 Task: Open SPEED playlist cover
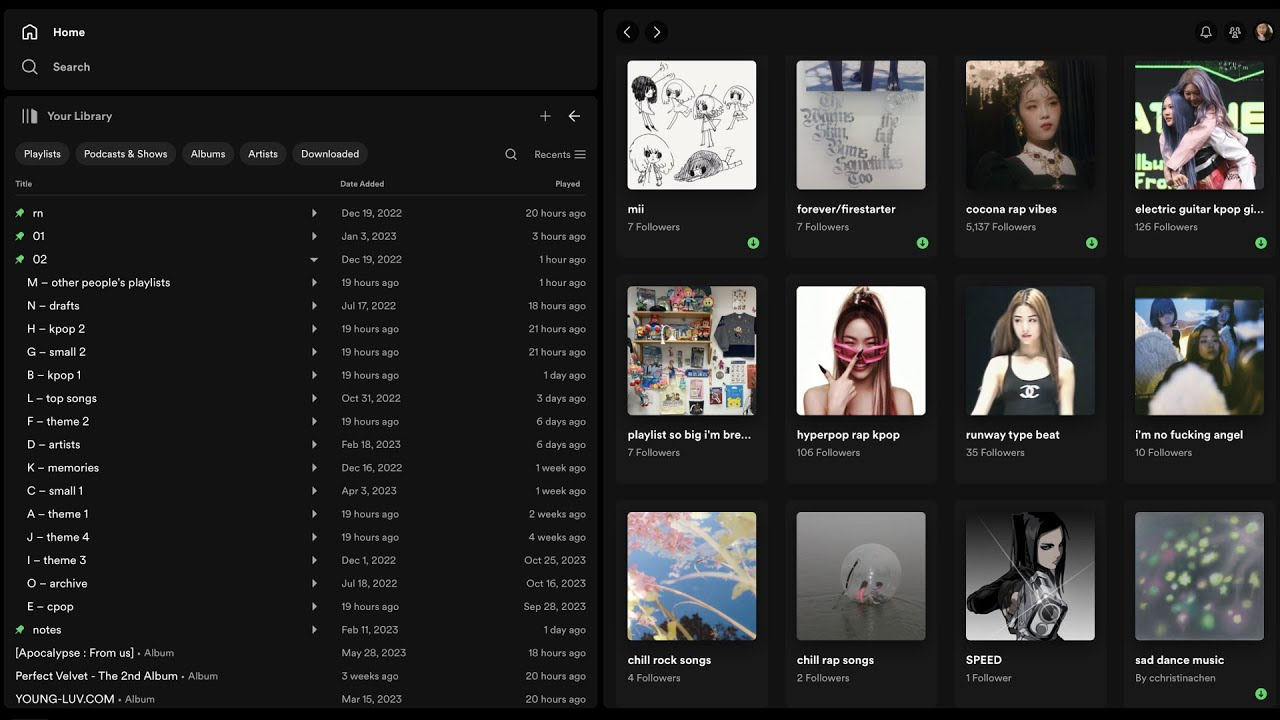(x=1030, y=576)
